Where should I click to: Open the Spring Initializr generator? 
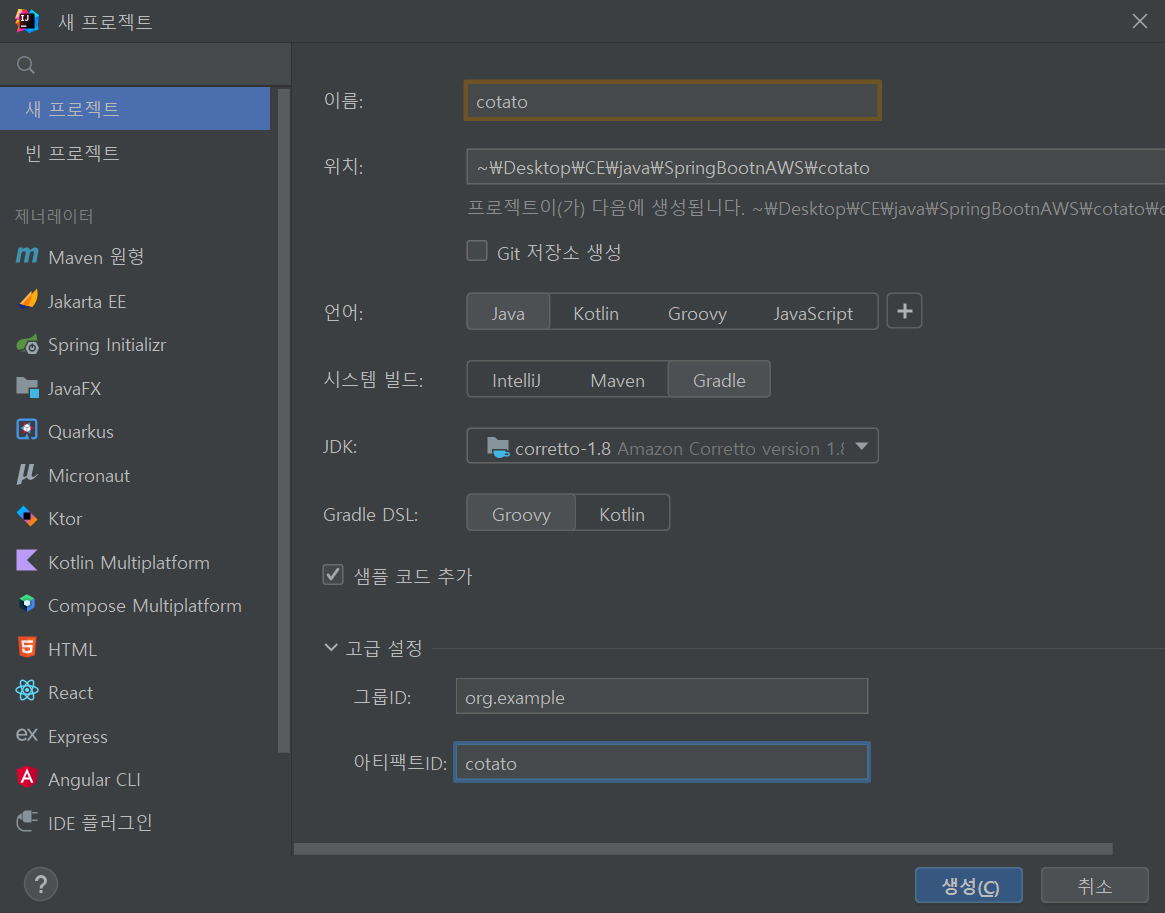coord(135,344)
